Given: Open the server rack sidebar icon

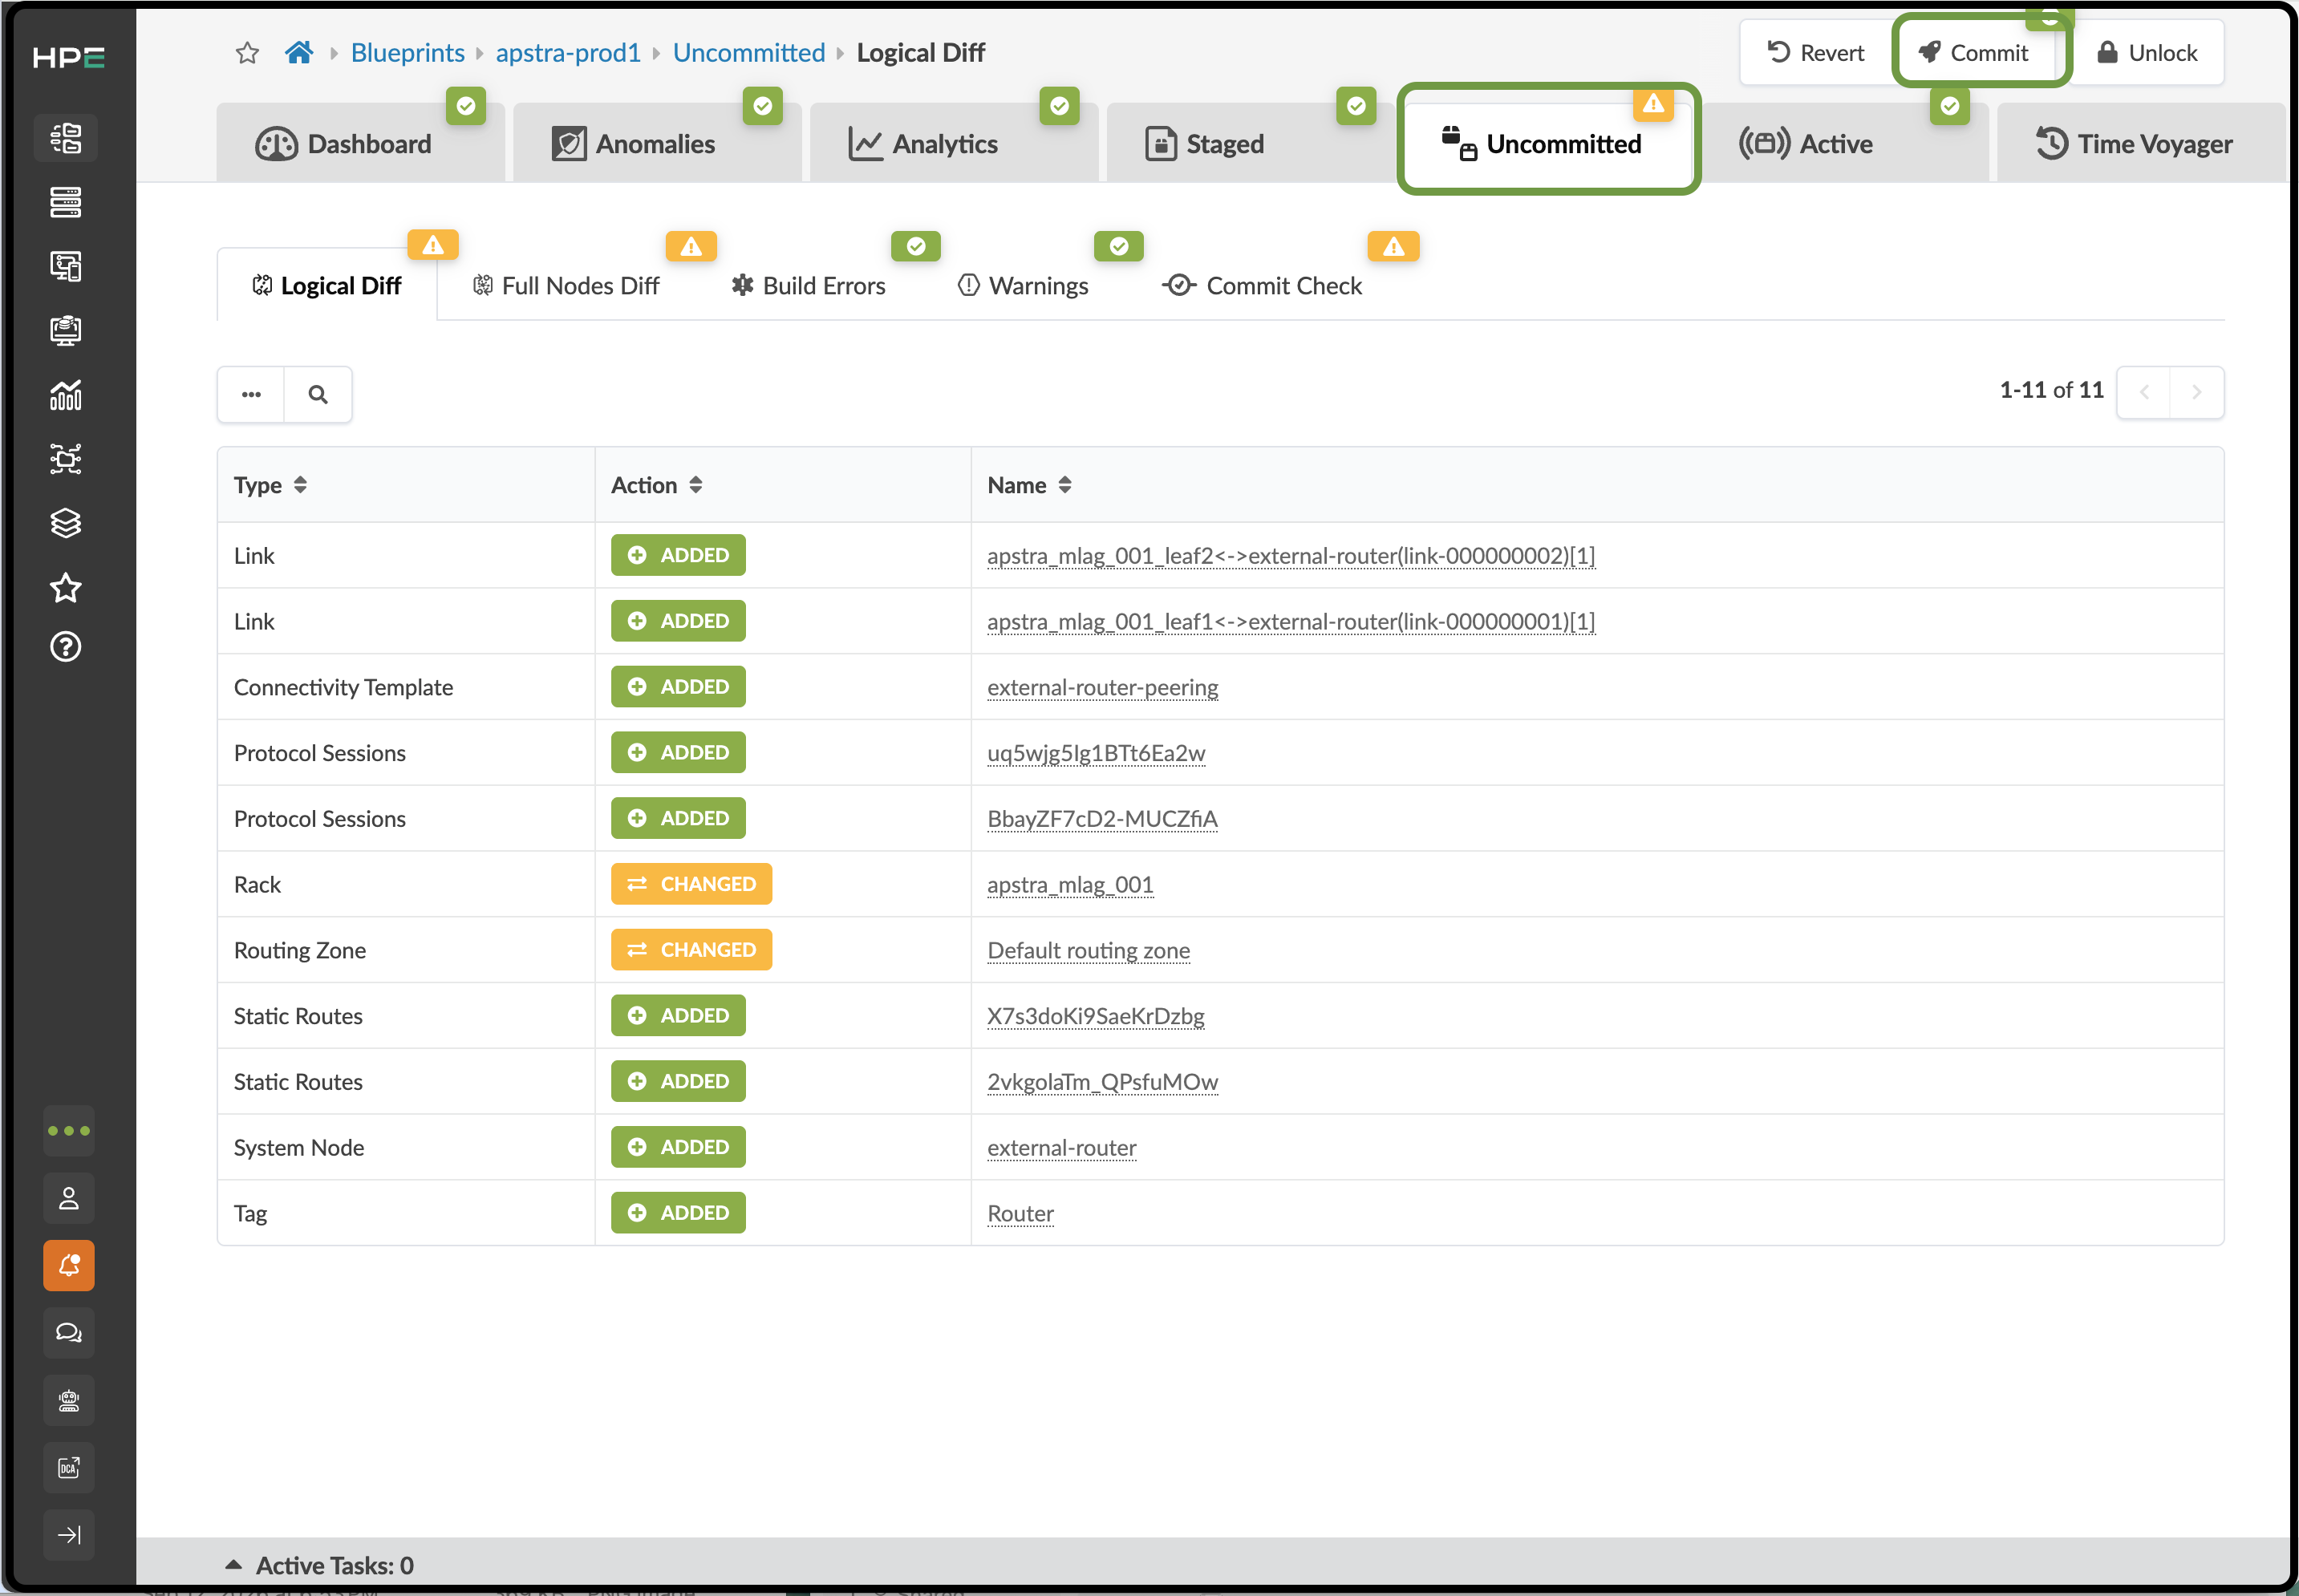Looking at the screenshot, I should [66, 202].
